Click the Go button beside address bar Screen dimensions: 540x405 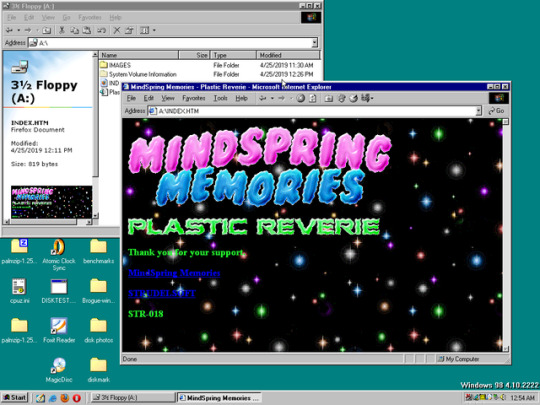click(x=496, y=111)
